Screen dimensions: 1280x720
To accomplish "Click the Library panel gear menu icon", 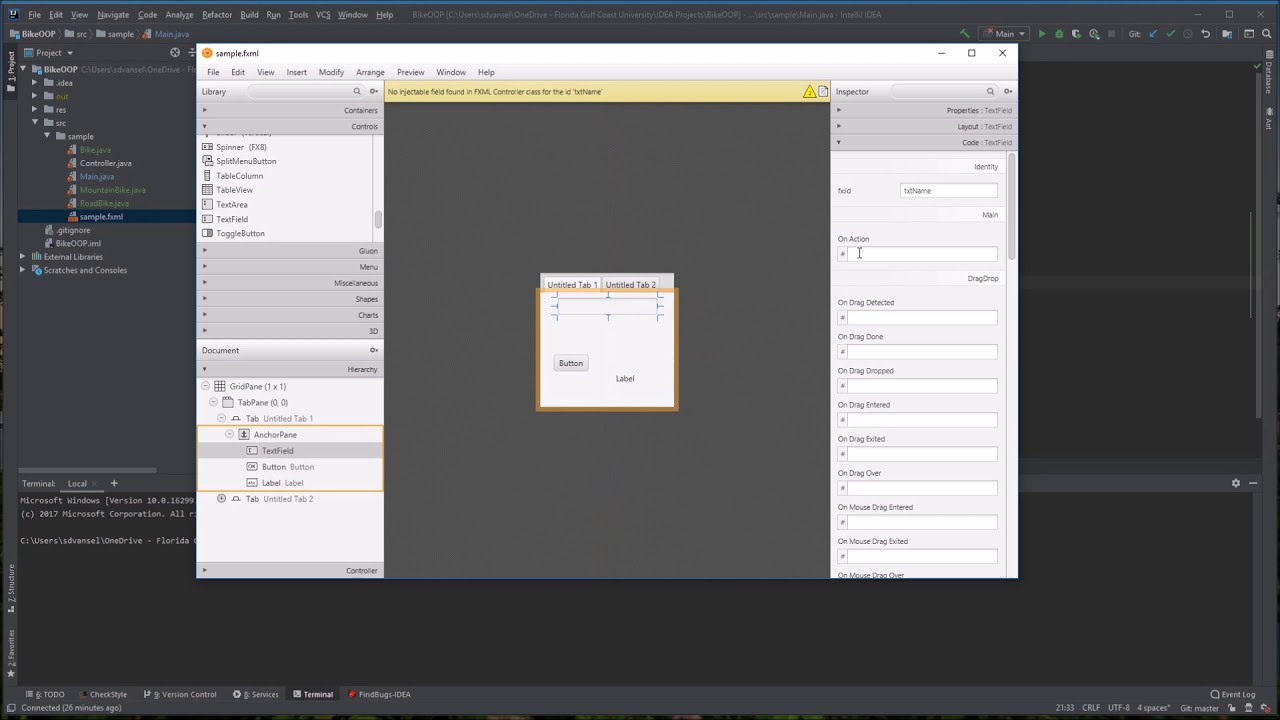I will pyautogui.click(x=374, y=91).
